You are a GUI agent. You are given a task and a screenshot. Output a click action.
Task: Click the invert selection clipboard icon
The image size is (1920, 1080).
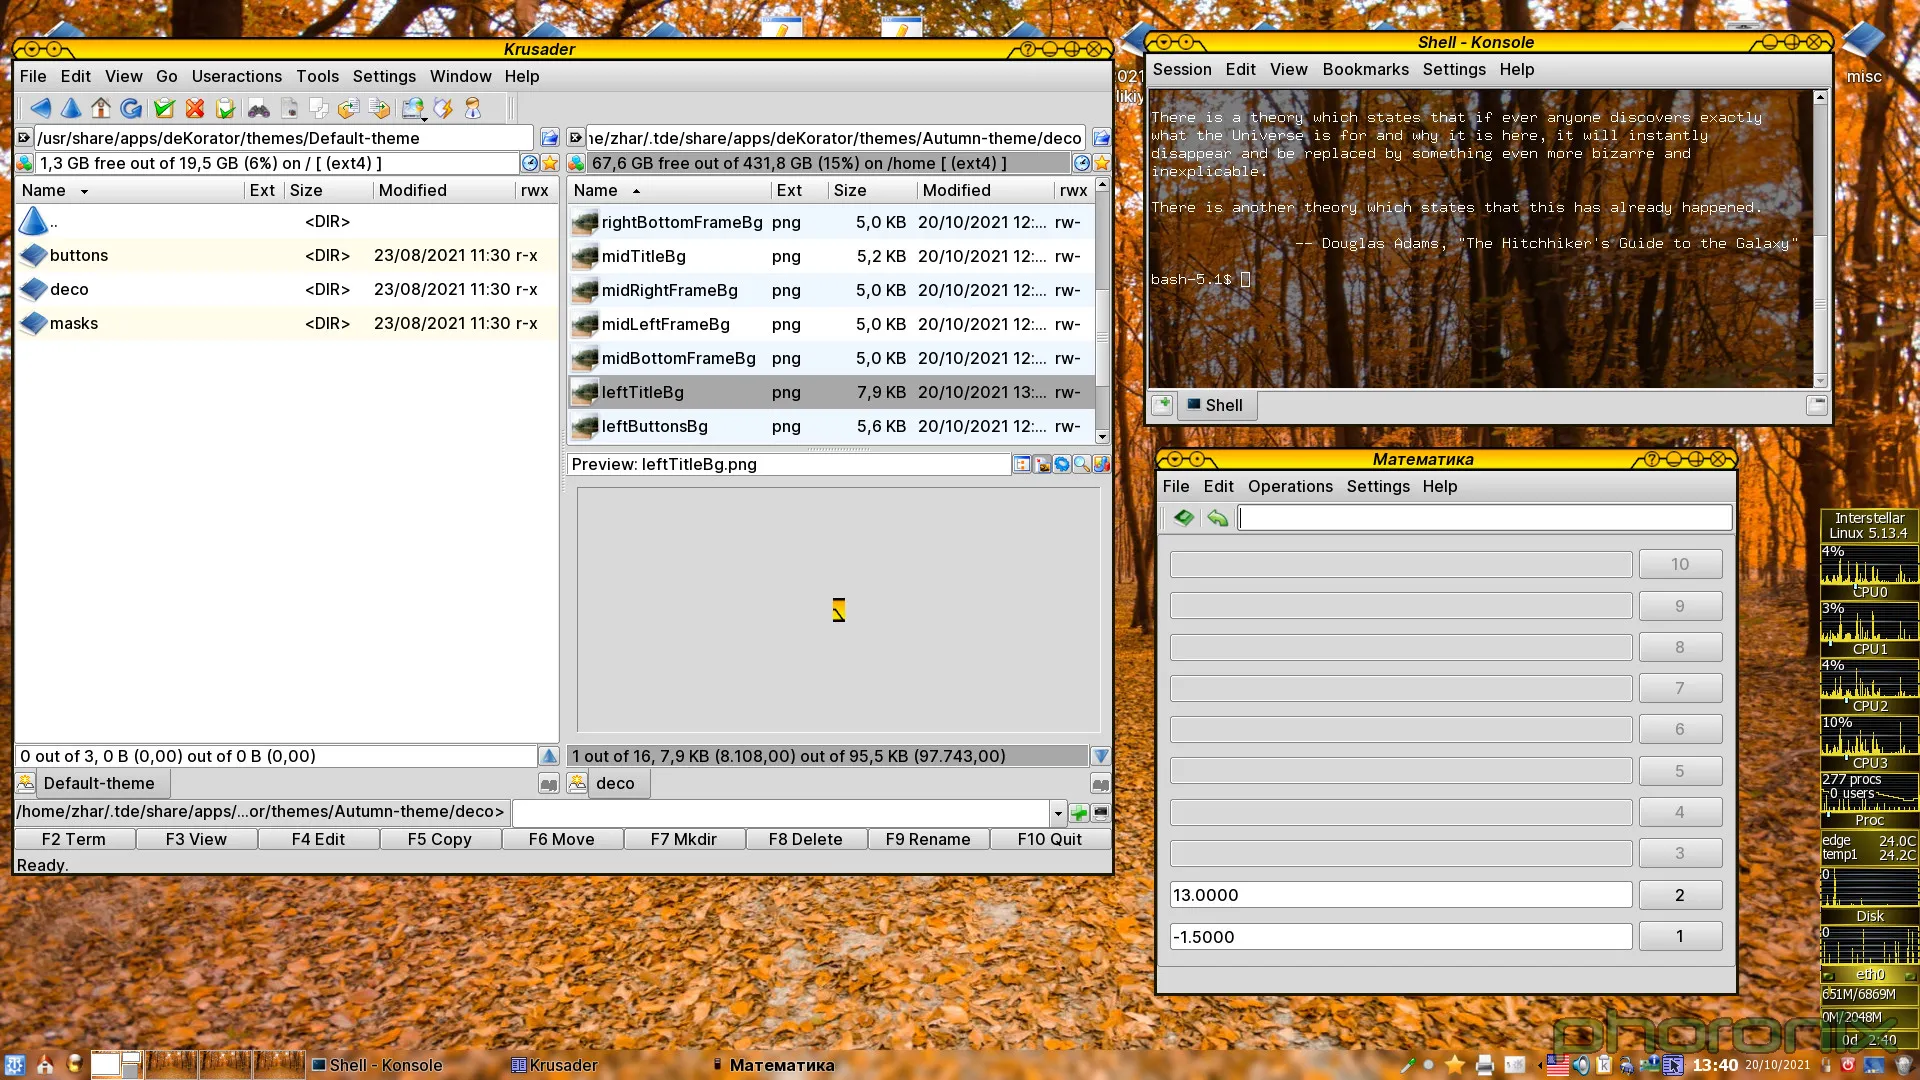226,108
